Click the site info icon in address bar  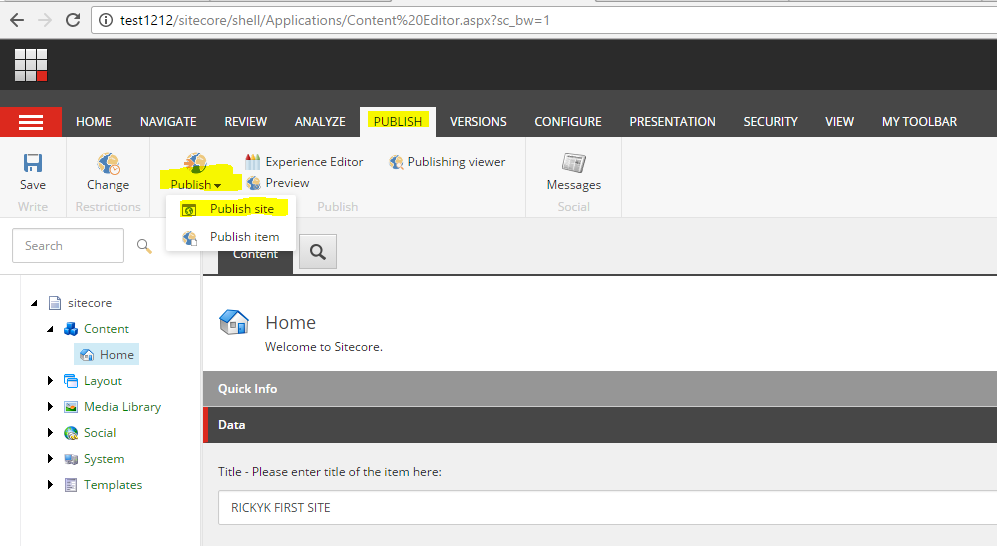click(x=106, y=20)
